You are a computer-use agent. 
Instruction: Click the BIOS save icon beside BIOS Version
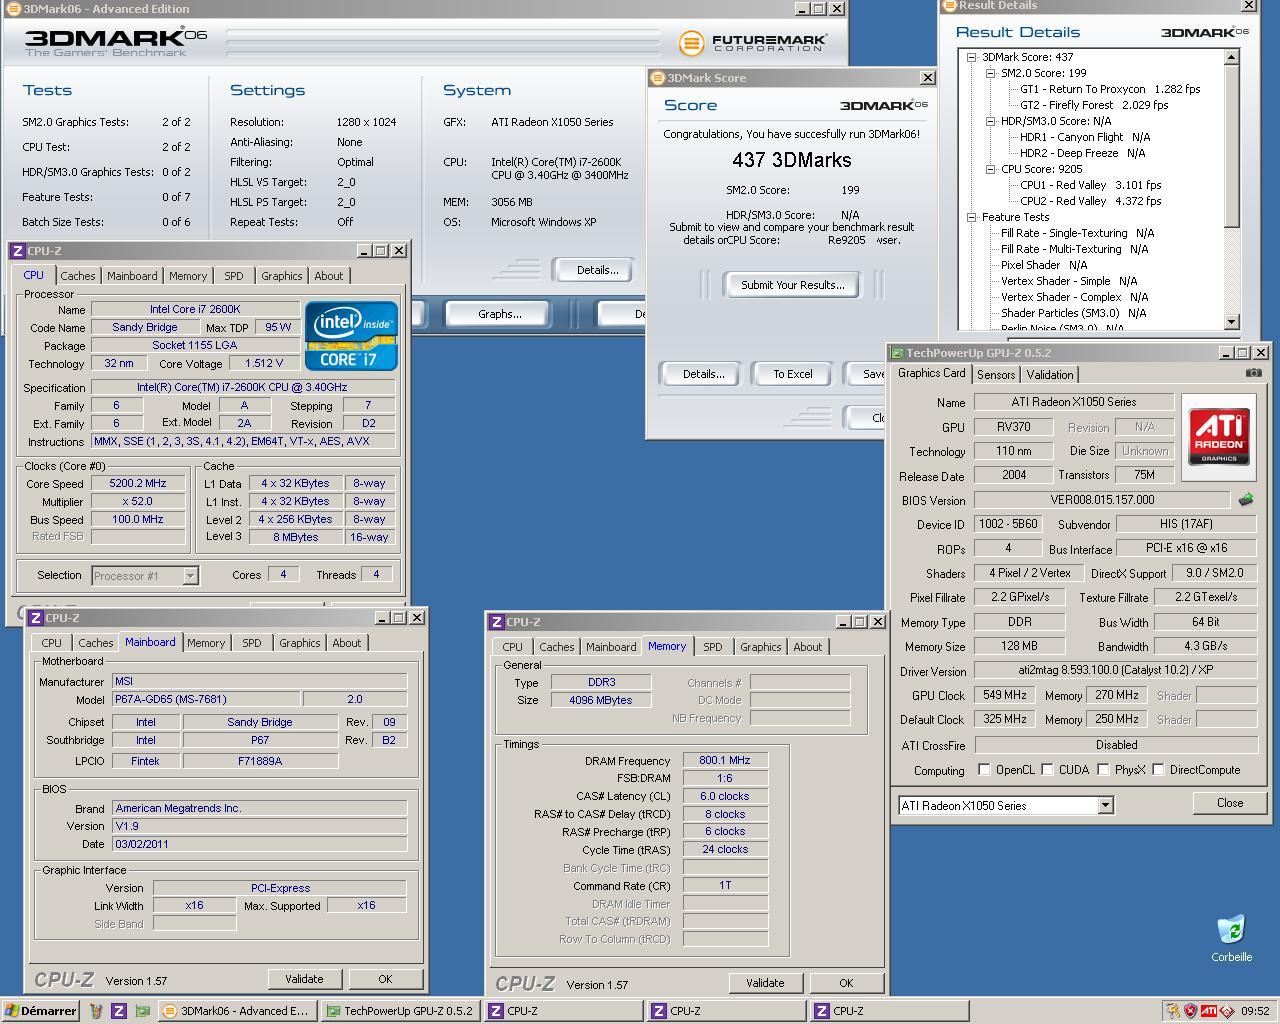1246,499
